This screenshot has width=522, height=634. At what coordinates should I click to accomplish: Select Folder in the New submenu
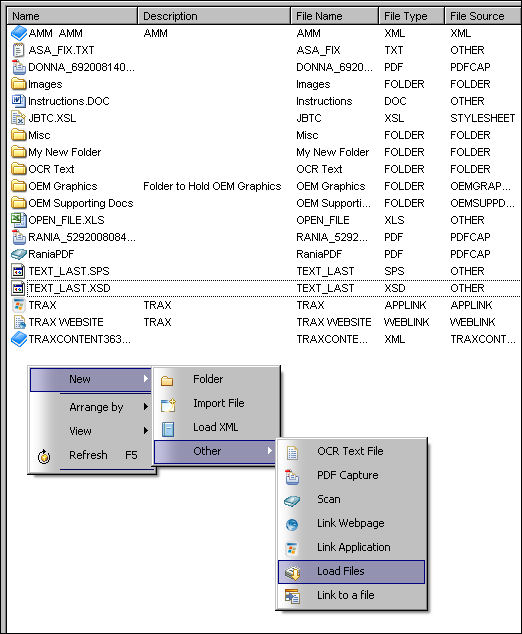tap(216, 379)
